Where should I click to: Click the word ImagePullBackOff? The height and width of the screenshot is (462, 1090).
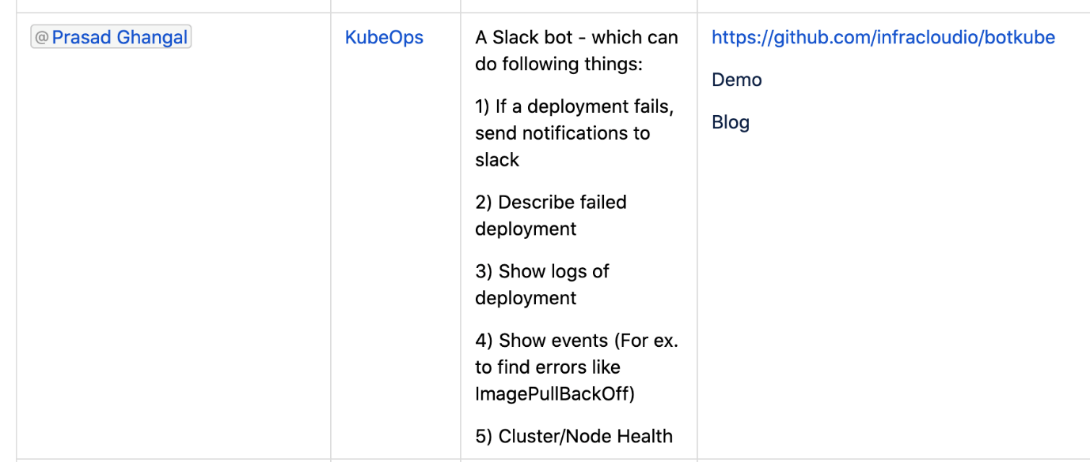(555, 394)
